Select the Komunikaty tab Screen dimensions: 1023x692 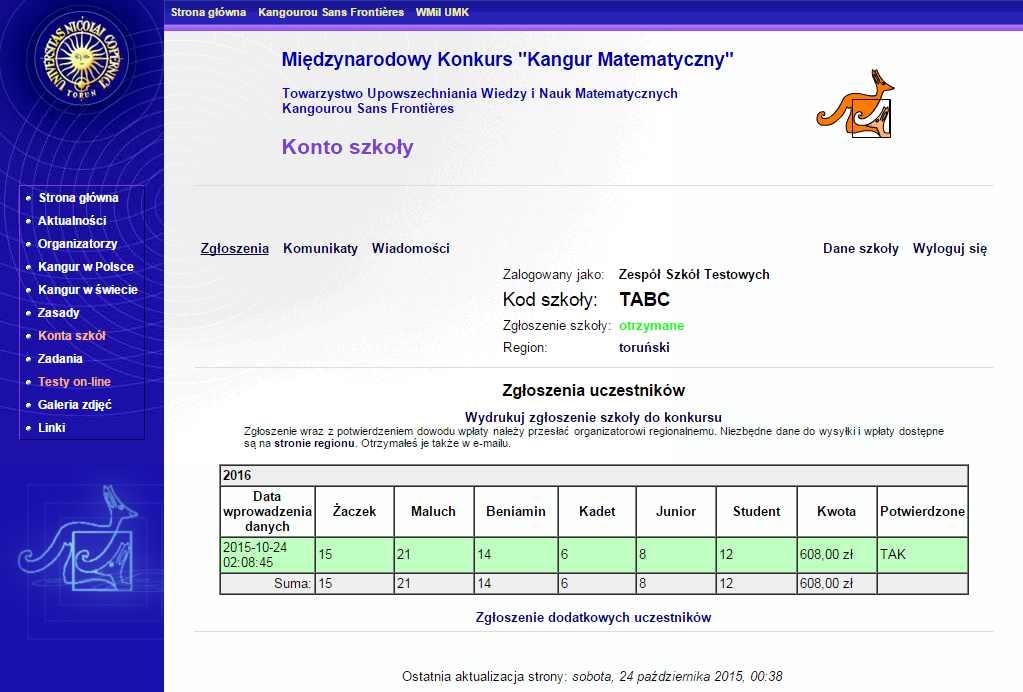(320, 248)
